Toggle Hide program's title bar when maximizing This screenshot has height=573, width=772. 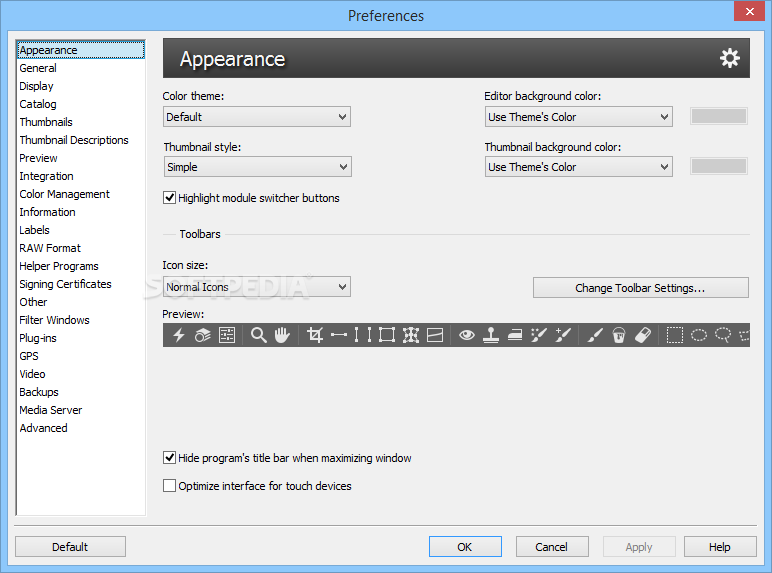(170, 458)
